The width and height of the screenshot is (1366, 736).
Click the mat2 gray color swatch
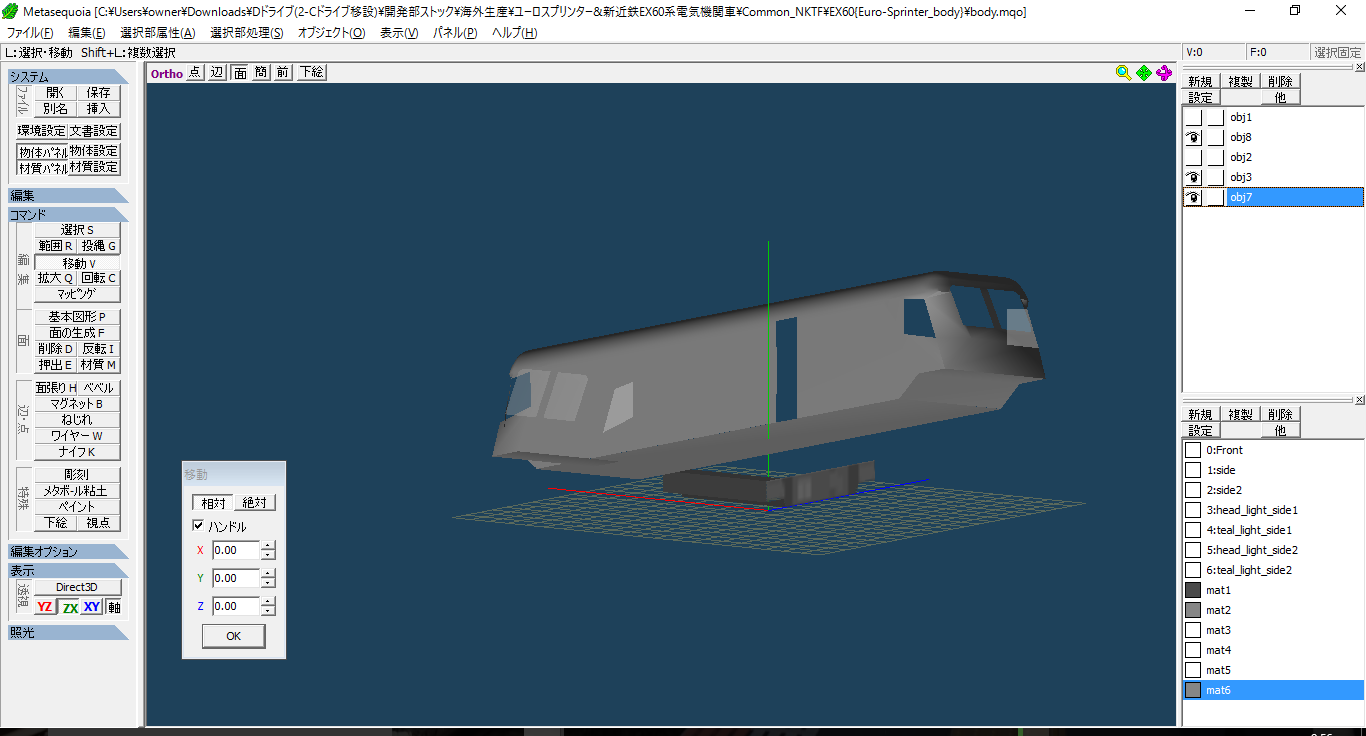tap(1193, 610)
